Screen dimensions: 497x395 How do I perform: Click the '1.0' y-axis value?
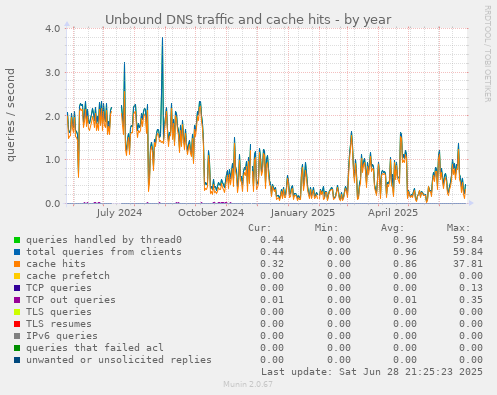coord(53,160)
